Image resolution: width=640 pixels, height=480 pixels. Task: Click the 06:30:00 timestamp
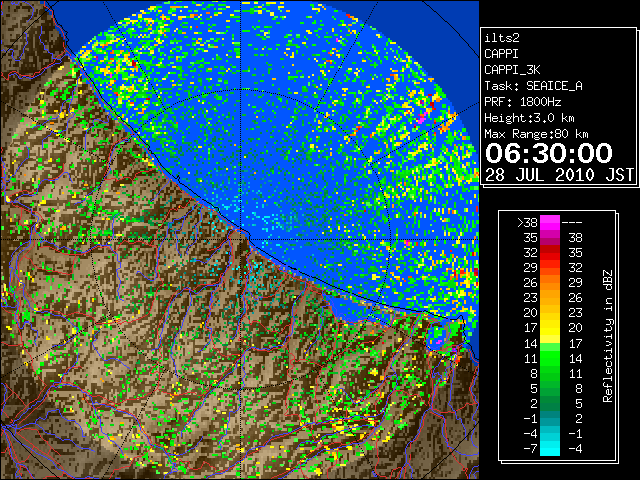pos(549,153)
